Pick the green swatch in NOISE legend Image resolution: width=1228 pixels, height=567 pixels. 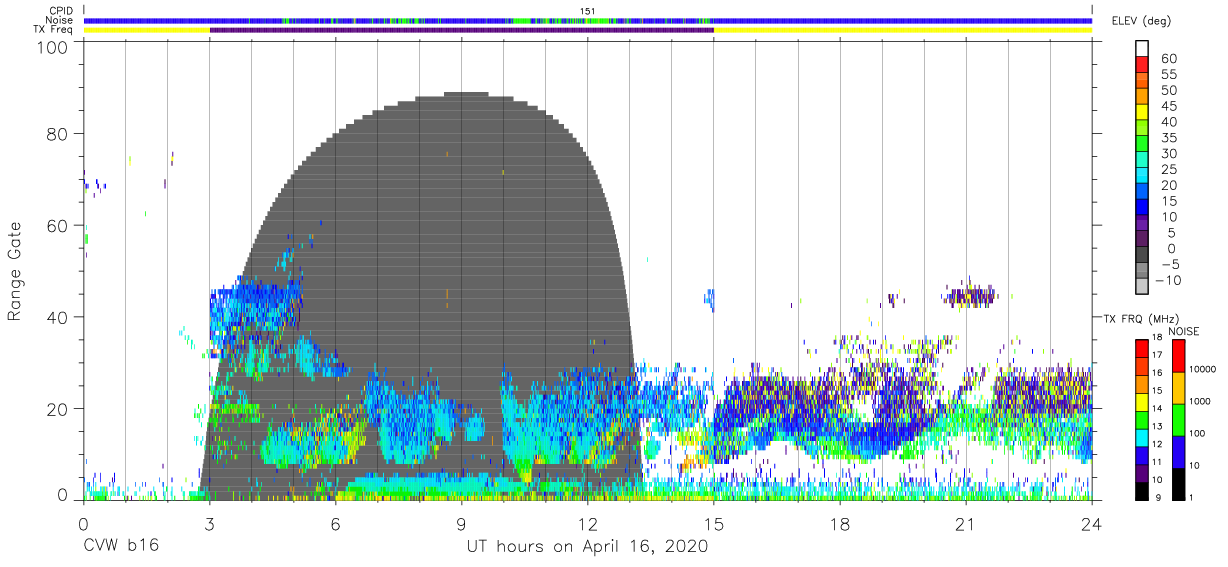1179,419
